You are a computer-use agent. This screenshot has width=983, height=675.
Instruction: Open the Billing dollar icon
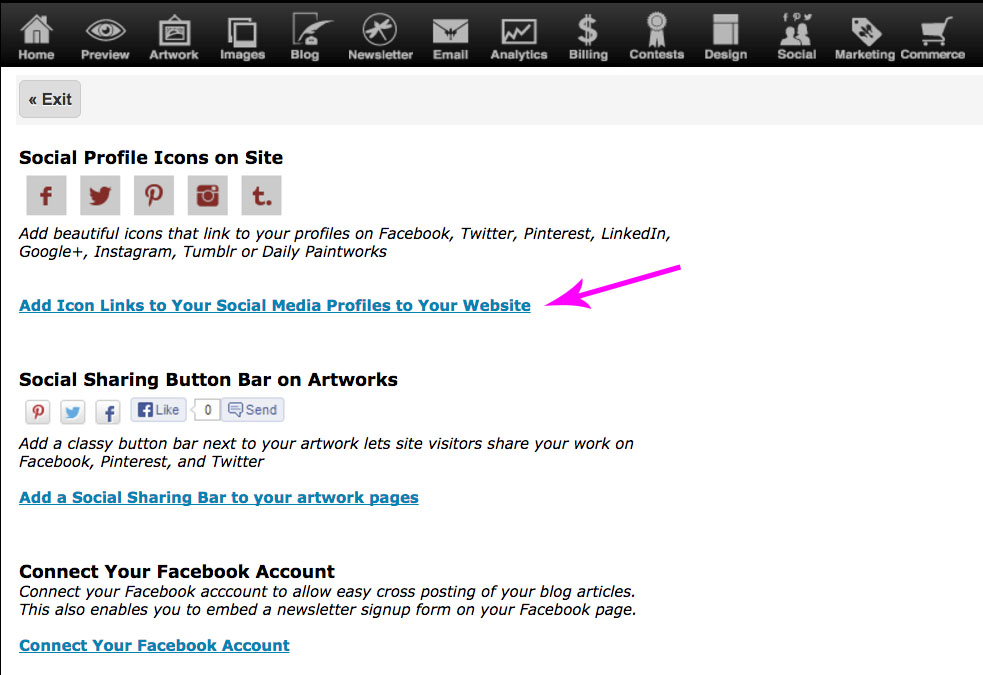(587, 30)
